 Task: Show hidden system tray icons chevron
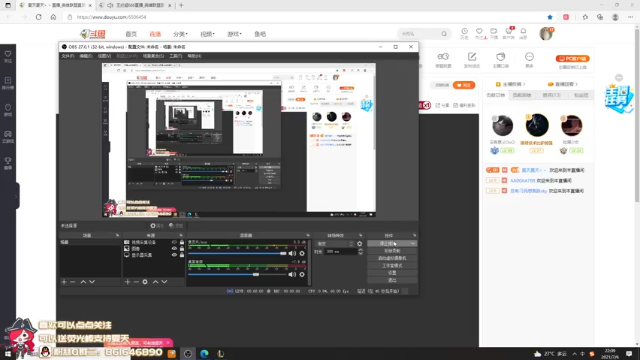pyautogui.click(x=574, y=354)
